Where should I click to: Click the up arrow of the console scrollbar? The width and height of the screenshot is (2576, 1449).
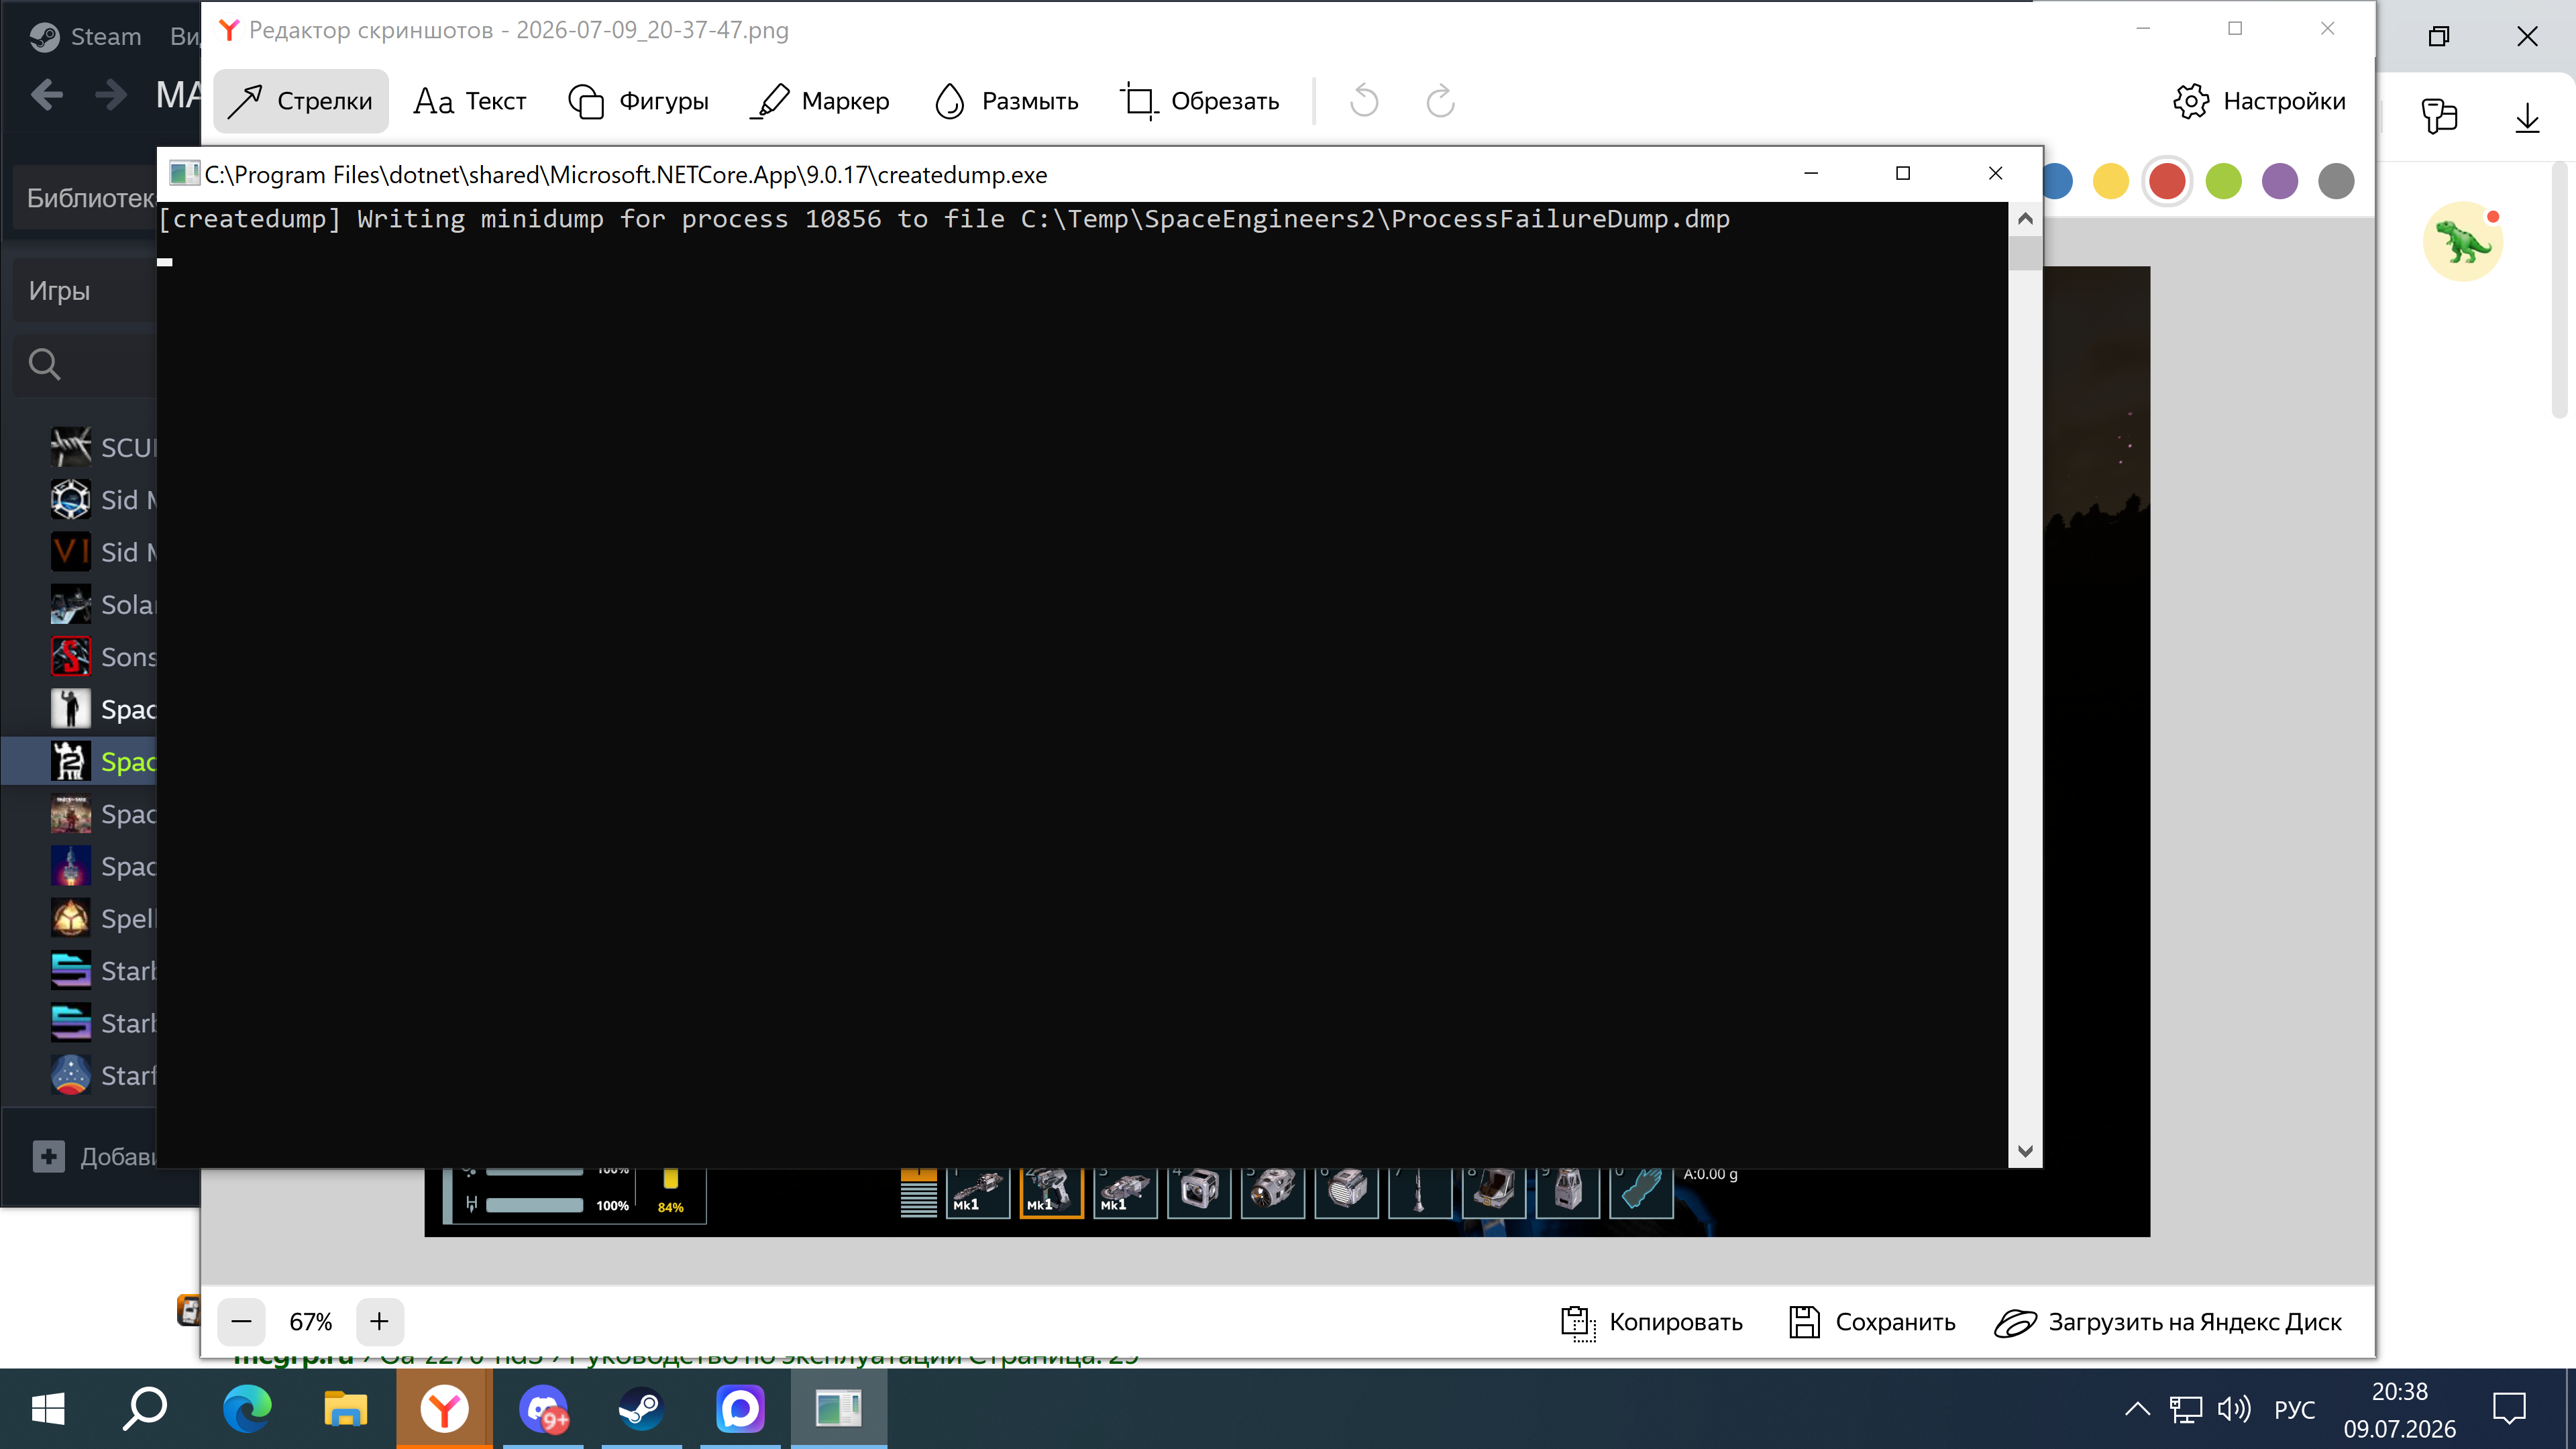[x=2025, y=219]
